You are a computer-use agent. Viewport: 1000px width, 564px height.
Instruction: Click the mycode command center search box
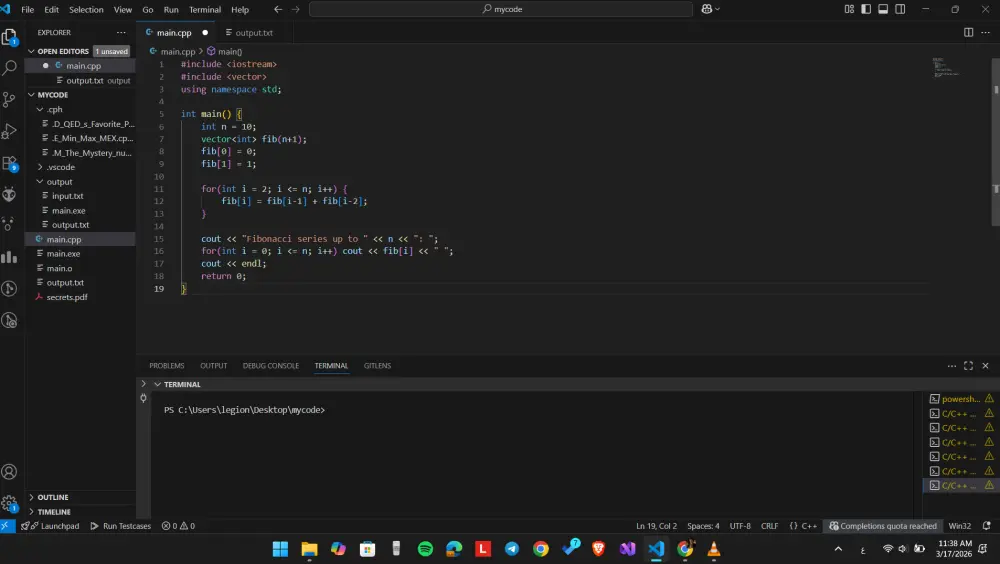pos(501,9)
